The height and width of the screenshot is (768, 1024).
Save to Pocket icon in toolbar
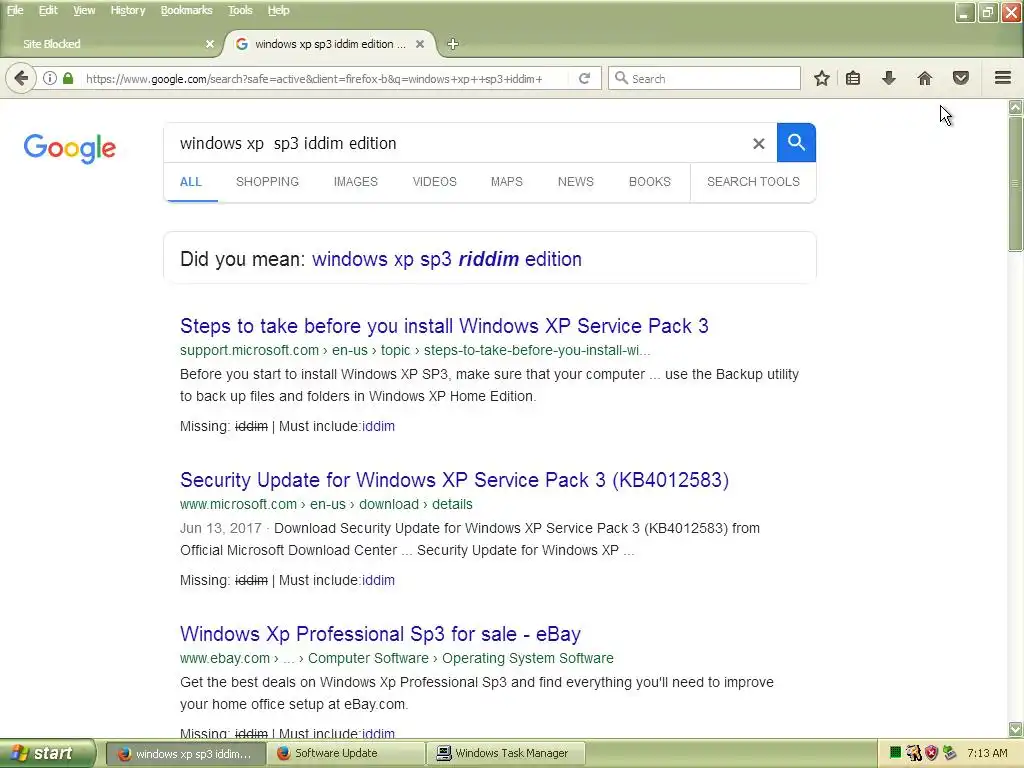(x=961, y=78)
